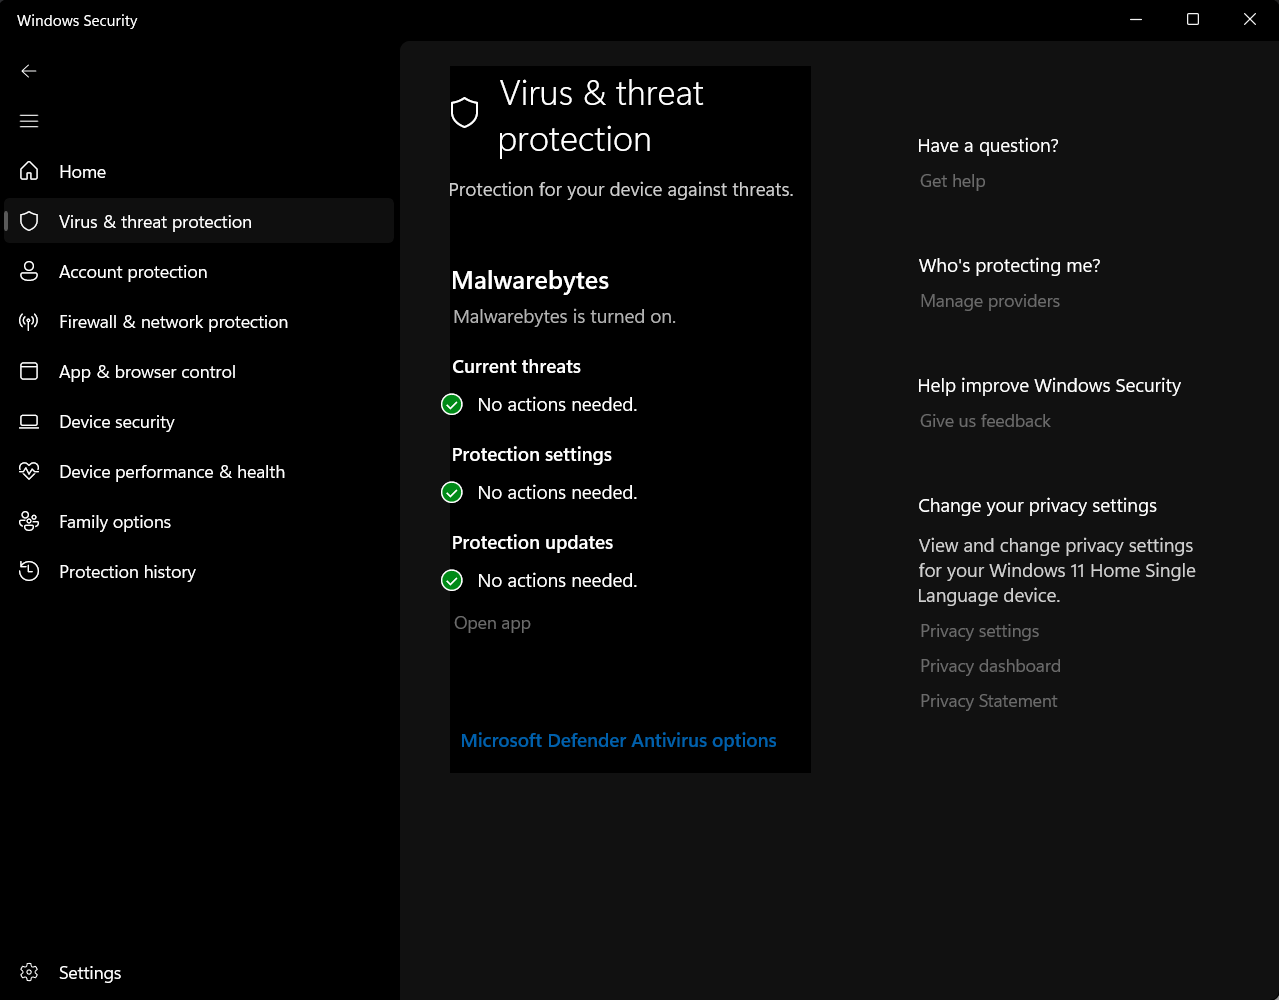
Task: Open the Malwarebytes app link
Action: tap(492, 623)
